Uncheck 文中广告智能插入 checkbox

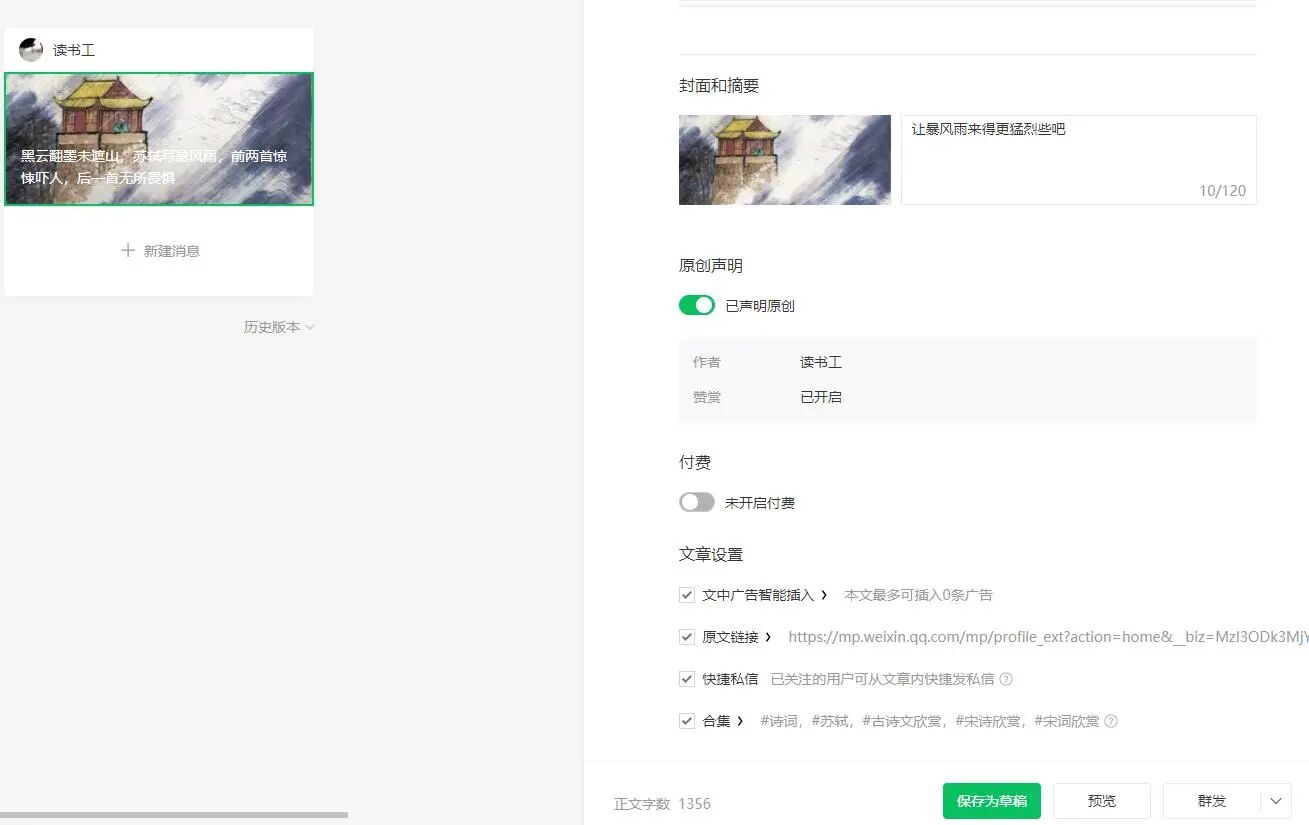coord(687,595)
